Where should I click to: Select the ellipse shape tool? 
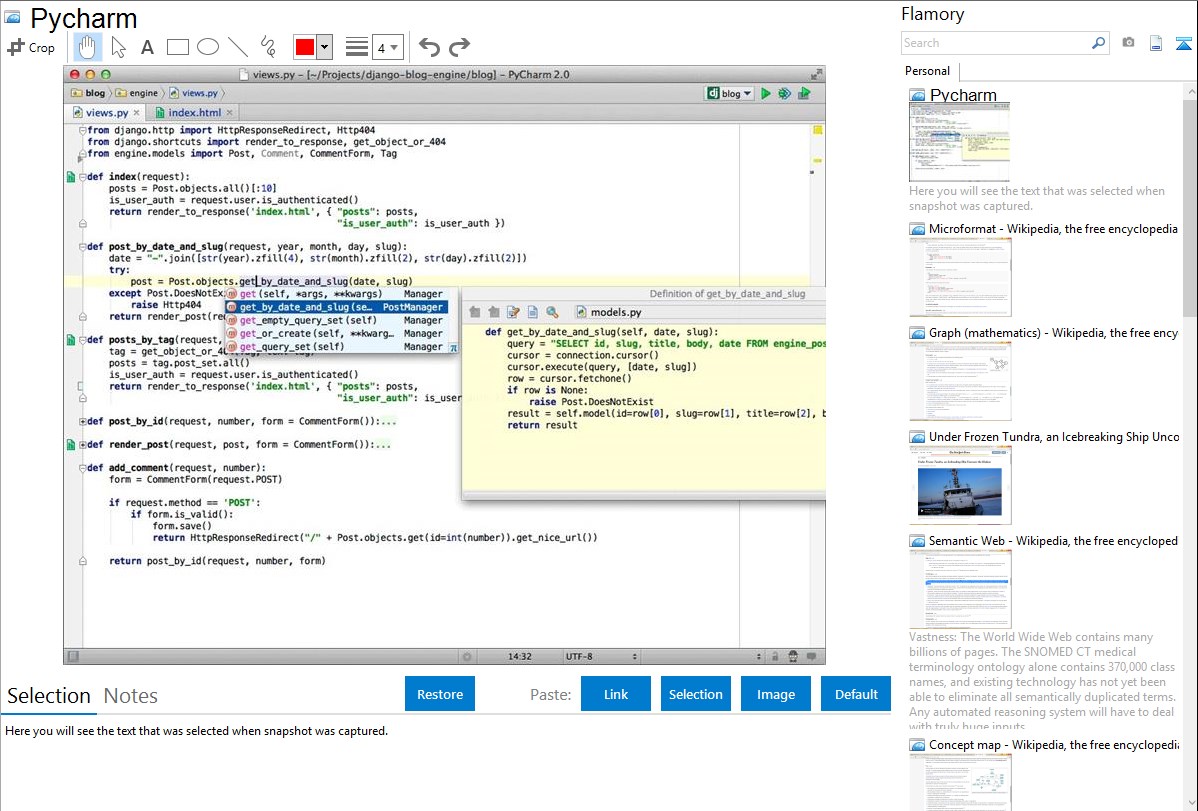[x=208, y=47]
